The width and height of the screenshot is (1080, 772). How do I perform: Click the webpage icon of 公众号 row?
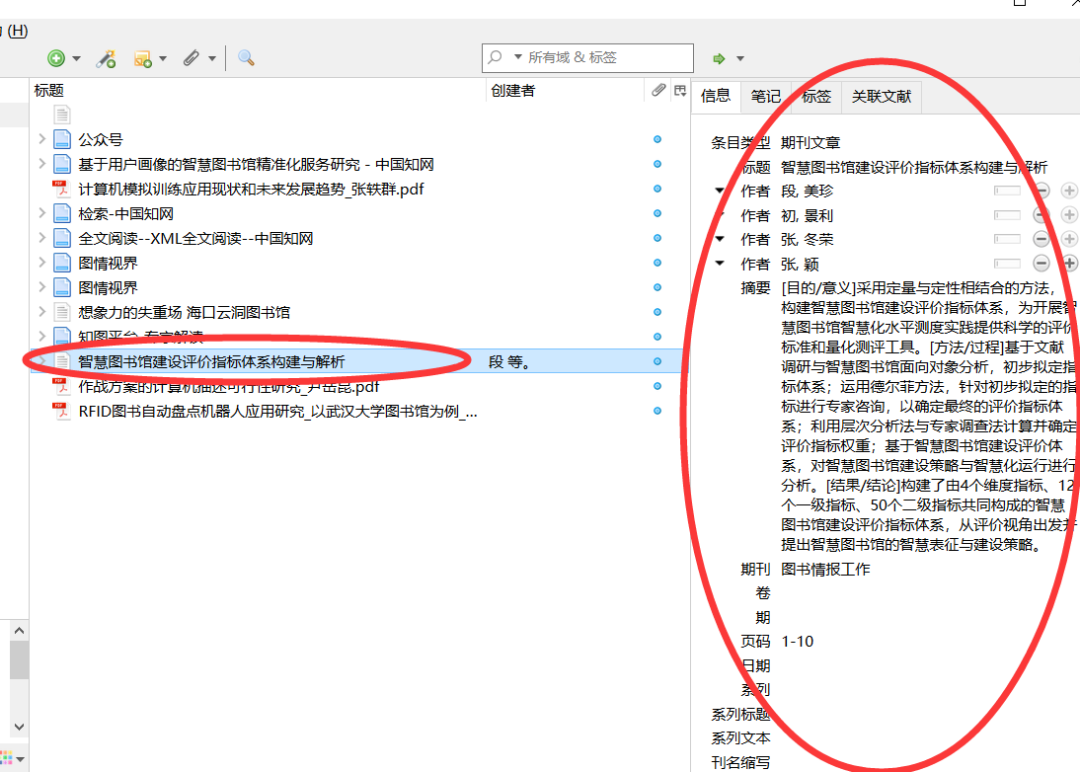(x=62, y=139)
